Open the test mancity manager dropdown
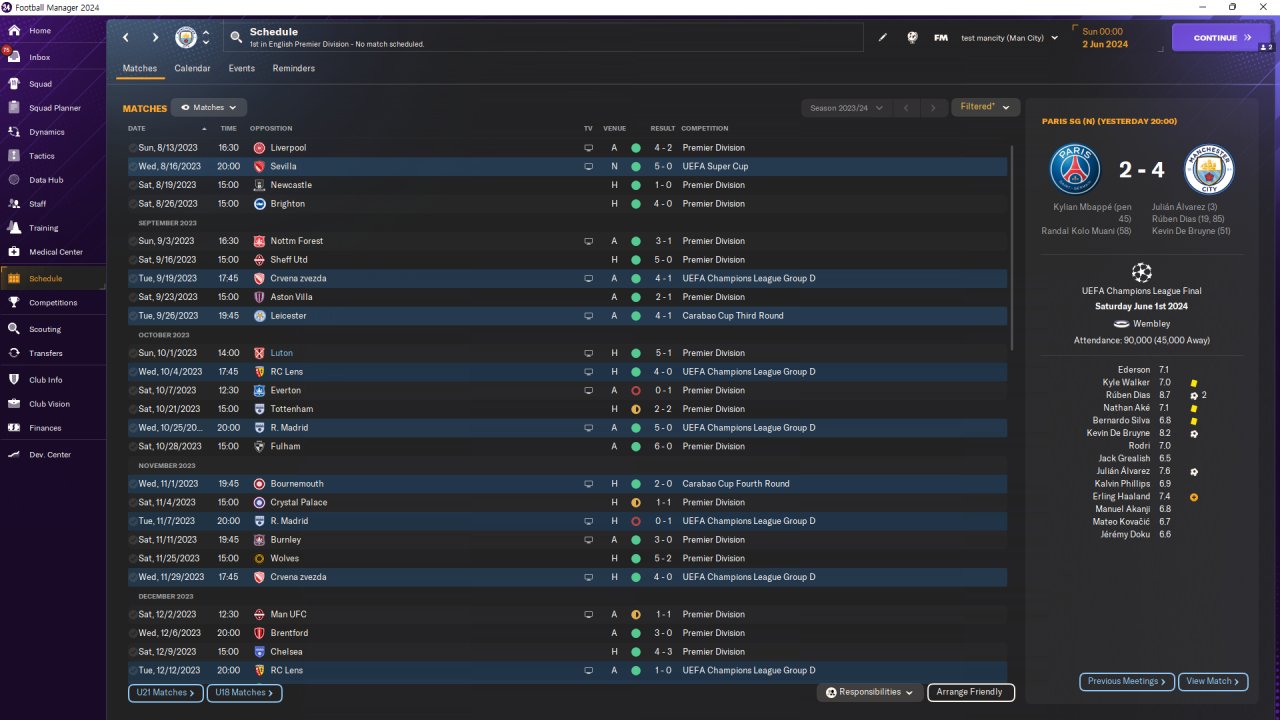This screenshot has height=720, width=1280. pyautogui.click(x=1009, y=38)
